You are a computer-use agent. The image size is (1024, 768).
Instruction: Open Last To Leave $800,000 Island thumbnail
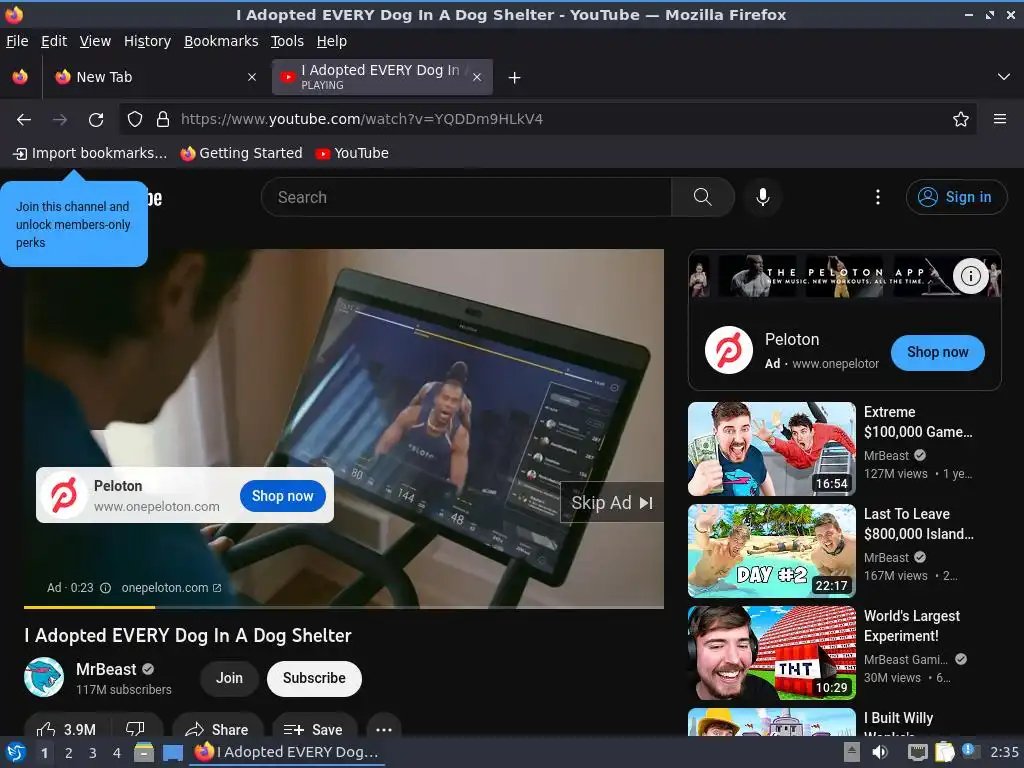click(x=771, y=551)
